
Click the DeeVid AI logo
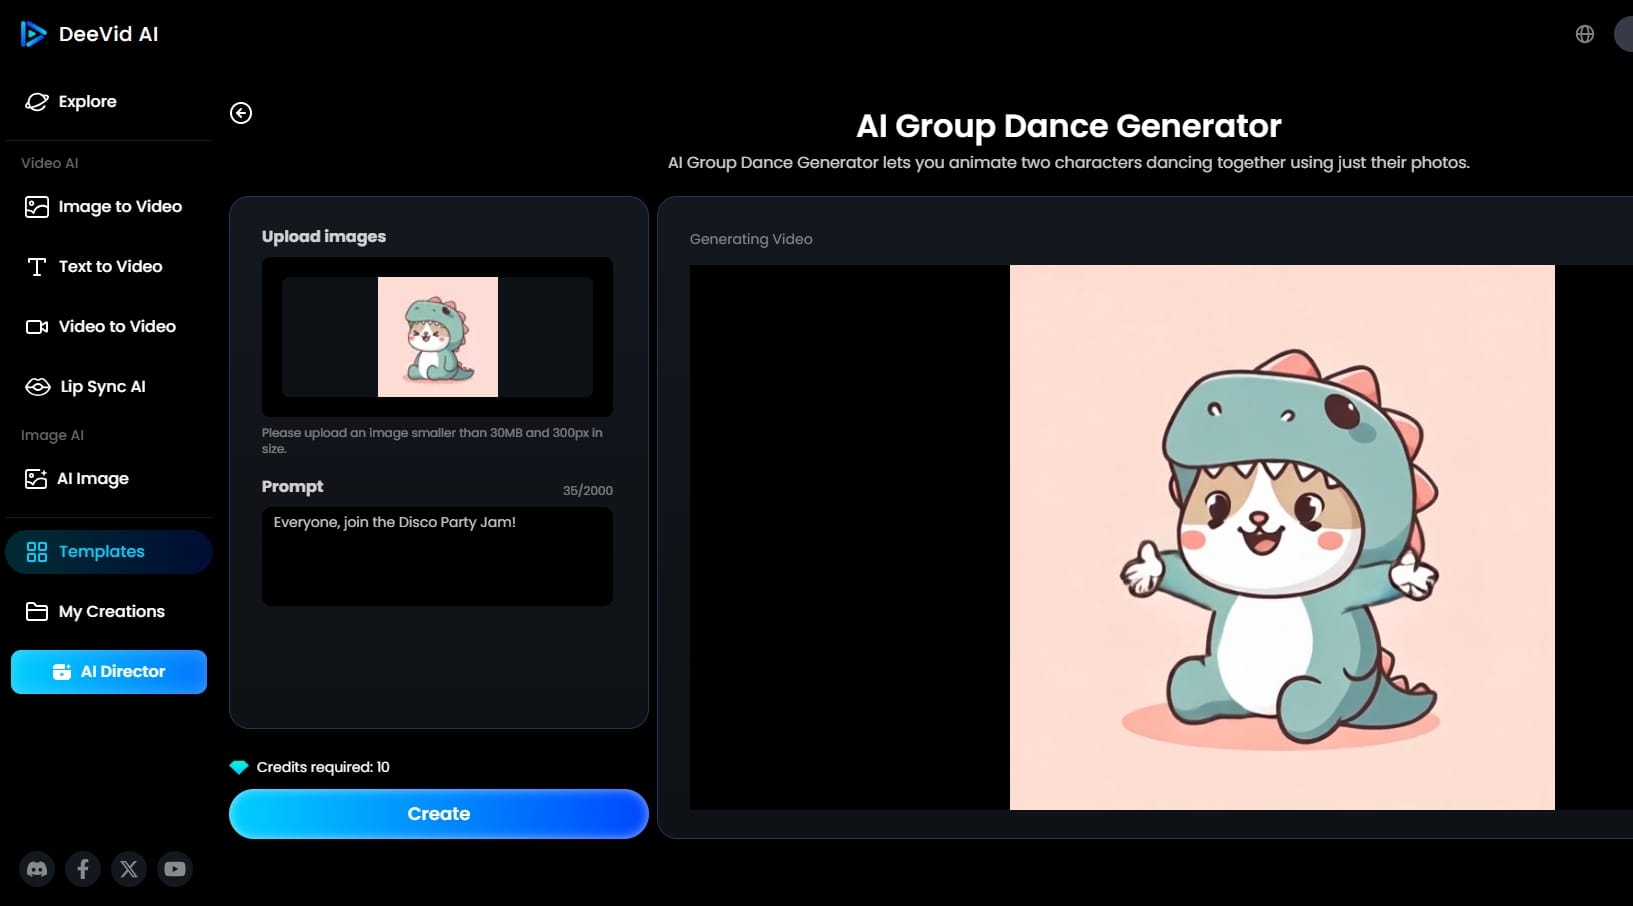(90, 34)
